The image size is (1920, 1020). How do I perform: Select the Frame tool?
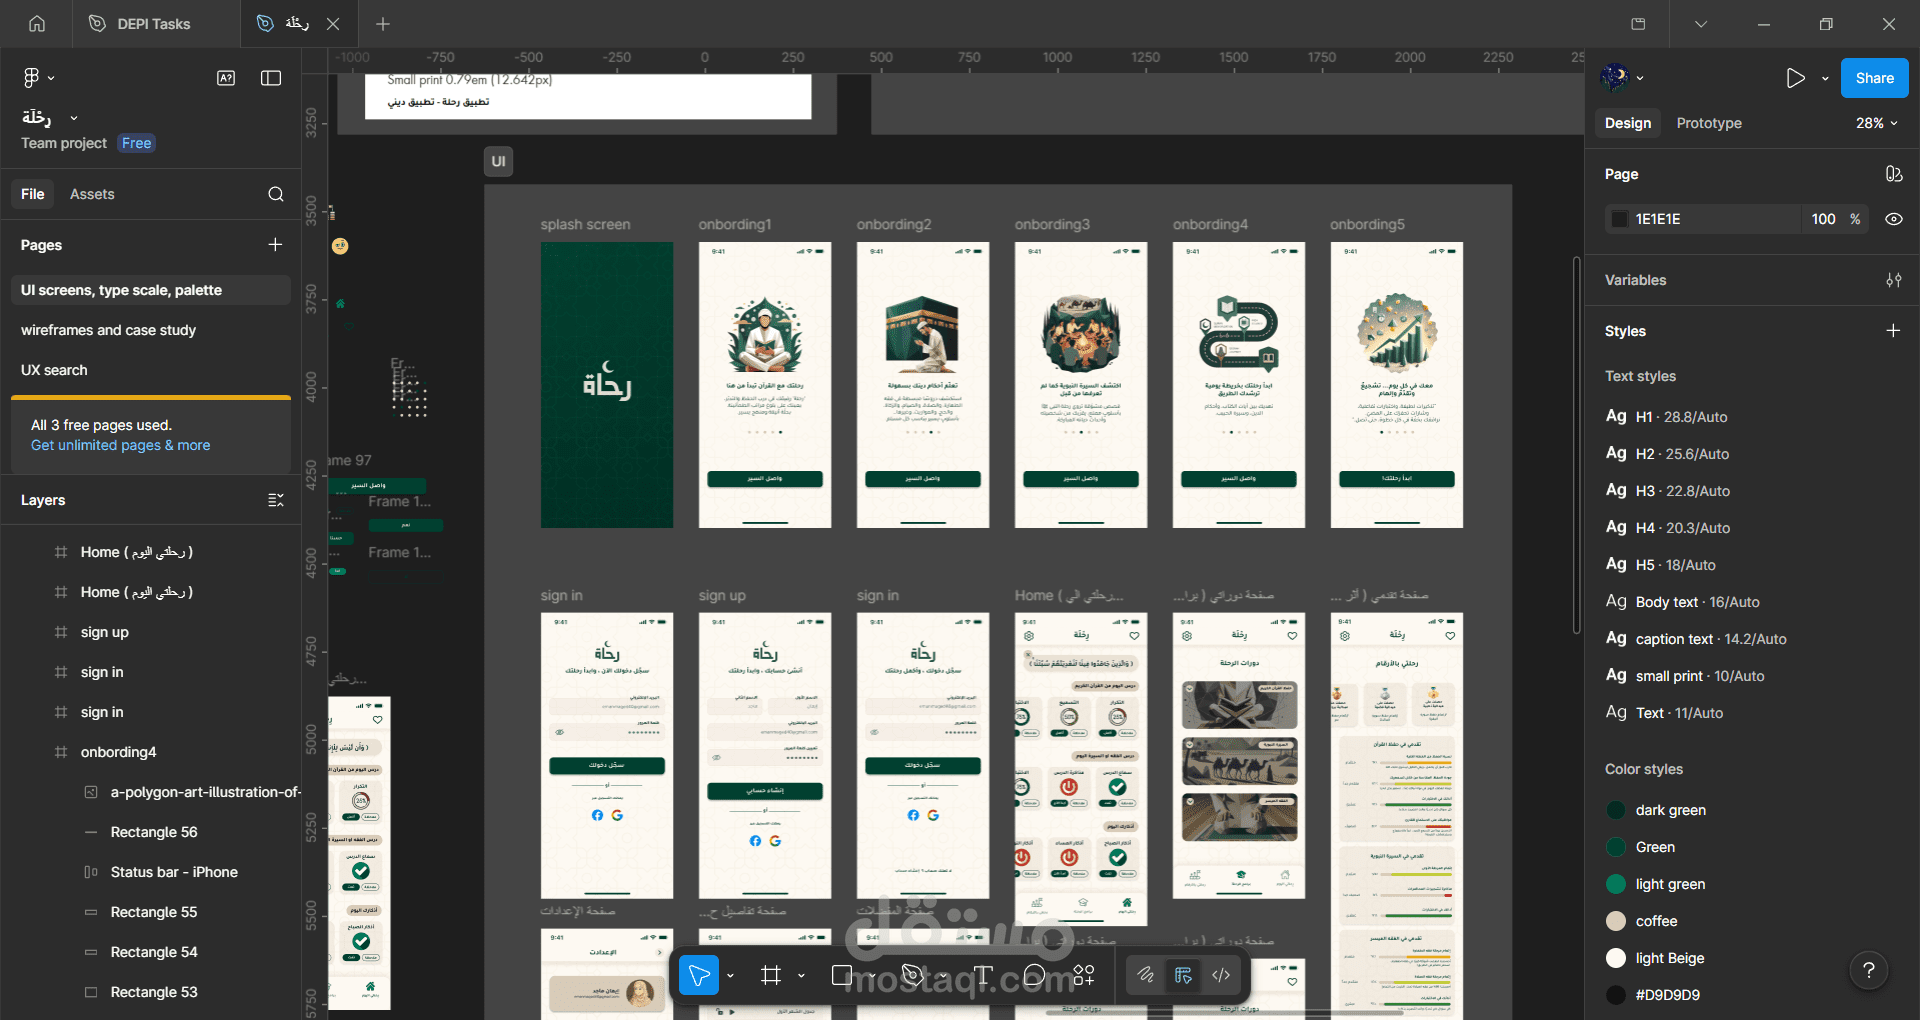[770, 975]
